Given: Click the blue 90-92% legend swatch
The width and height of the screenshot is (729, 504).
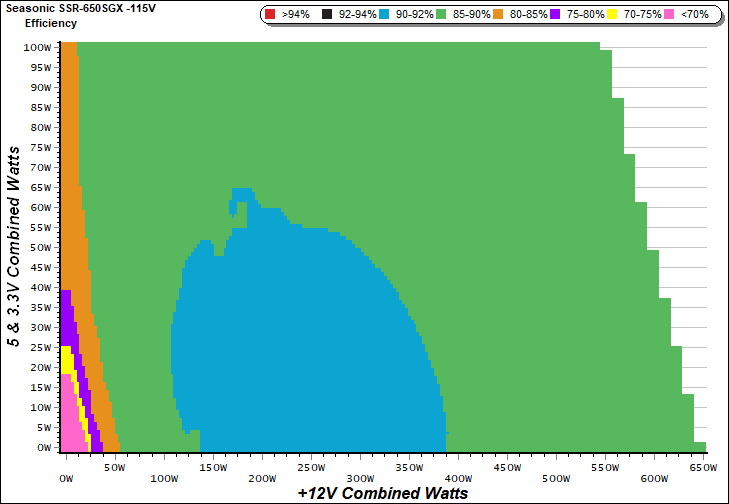Looking at the screenshot, I should click(384, 15).
